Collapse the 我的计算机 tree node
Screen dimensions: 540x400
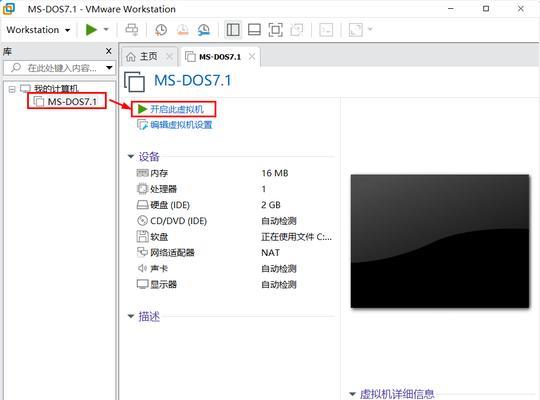point(12,89)
